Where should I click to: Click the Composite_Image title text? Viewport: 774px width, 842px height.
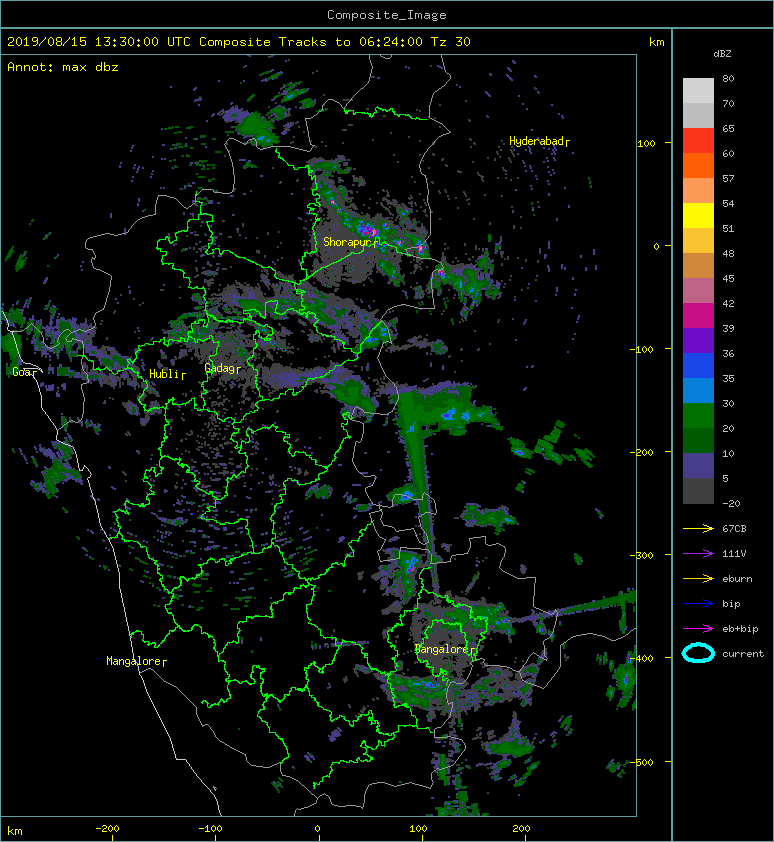click(387, 14)
